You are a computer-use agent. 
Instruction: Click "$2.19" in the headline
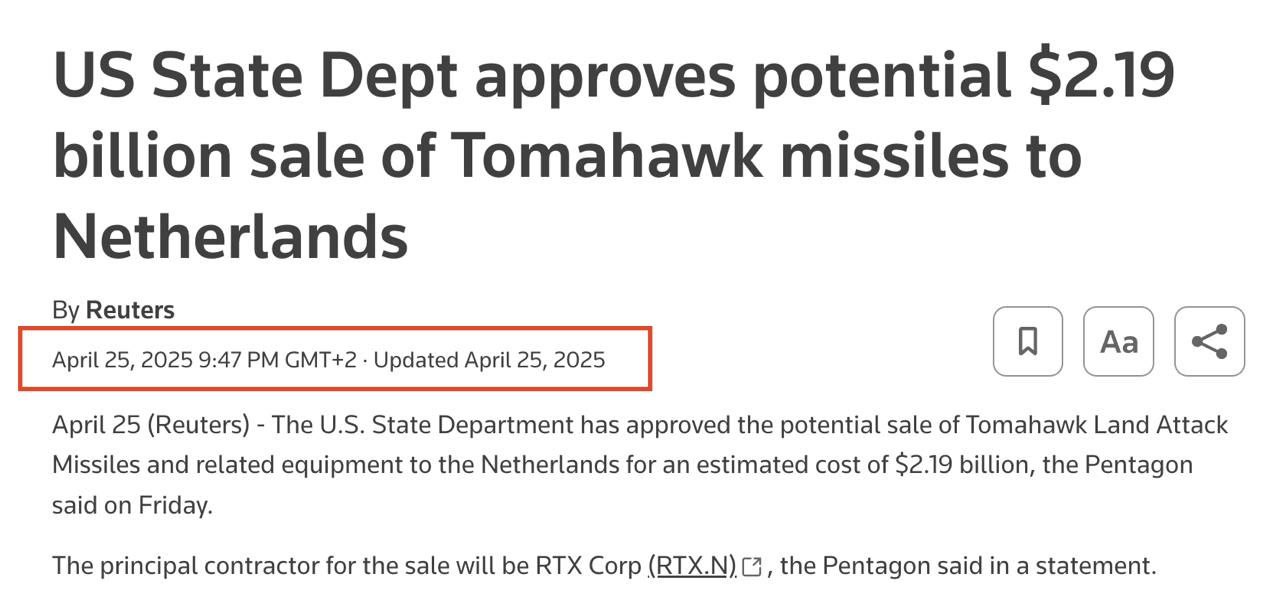pyautogui.click(x=1100, y=75)
